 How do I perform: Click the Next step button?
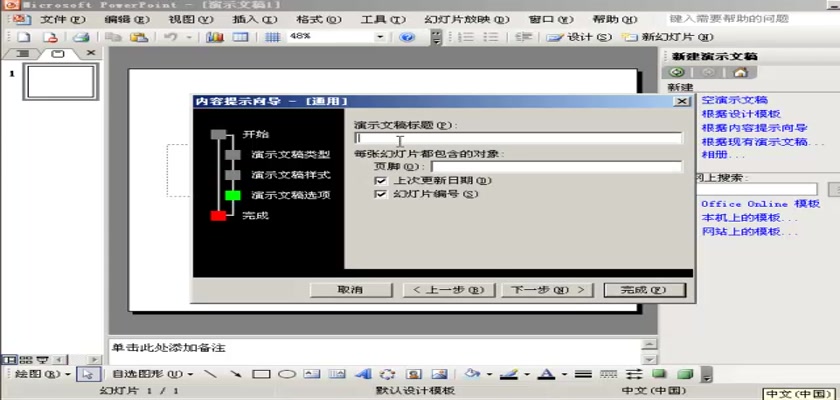coord(547,290)
